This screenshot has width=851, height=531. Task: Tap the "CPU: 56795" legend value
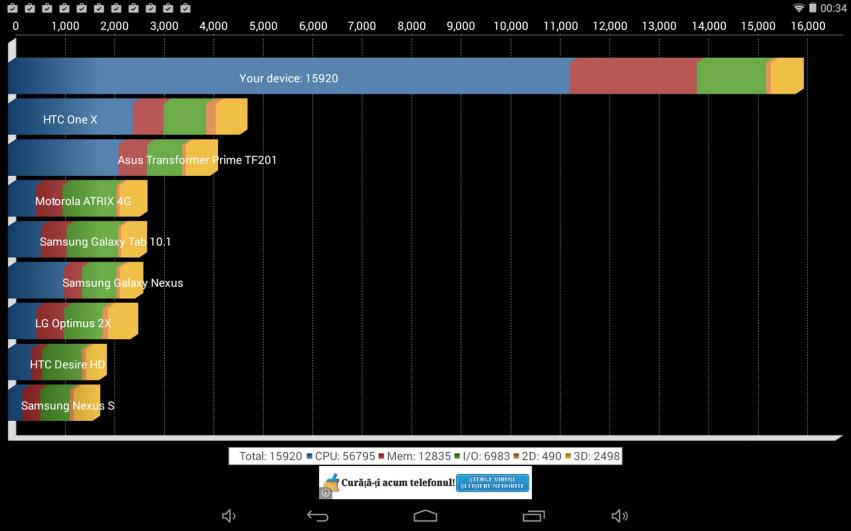(x=345, y=456)
